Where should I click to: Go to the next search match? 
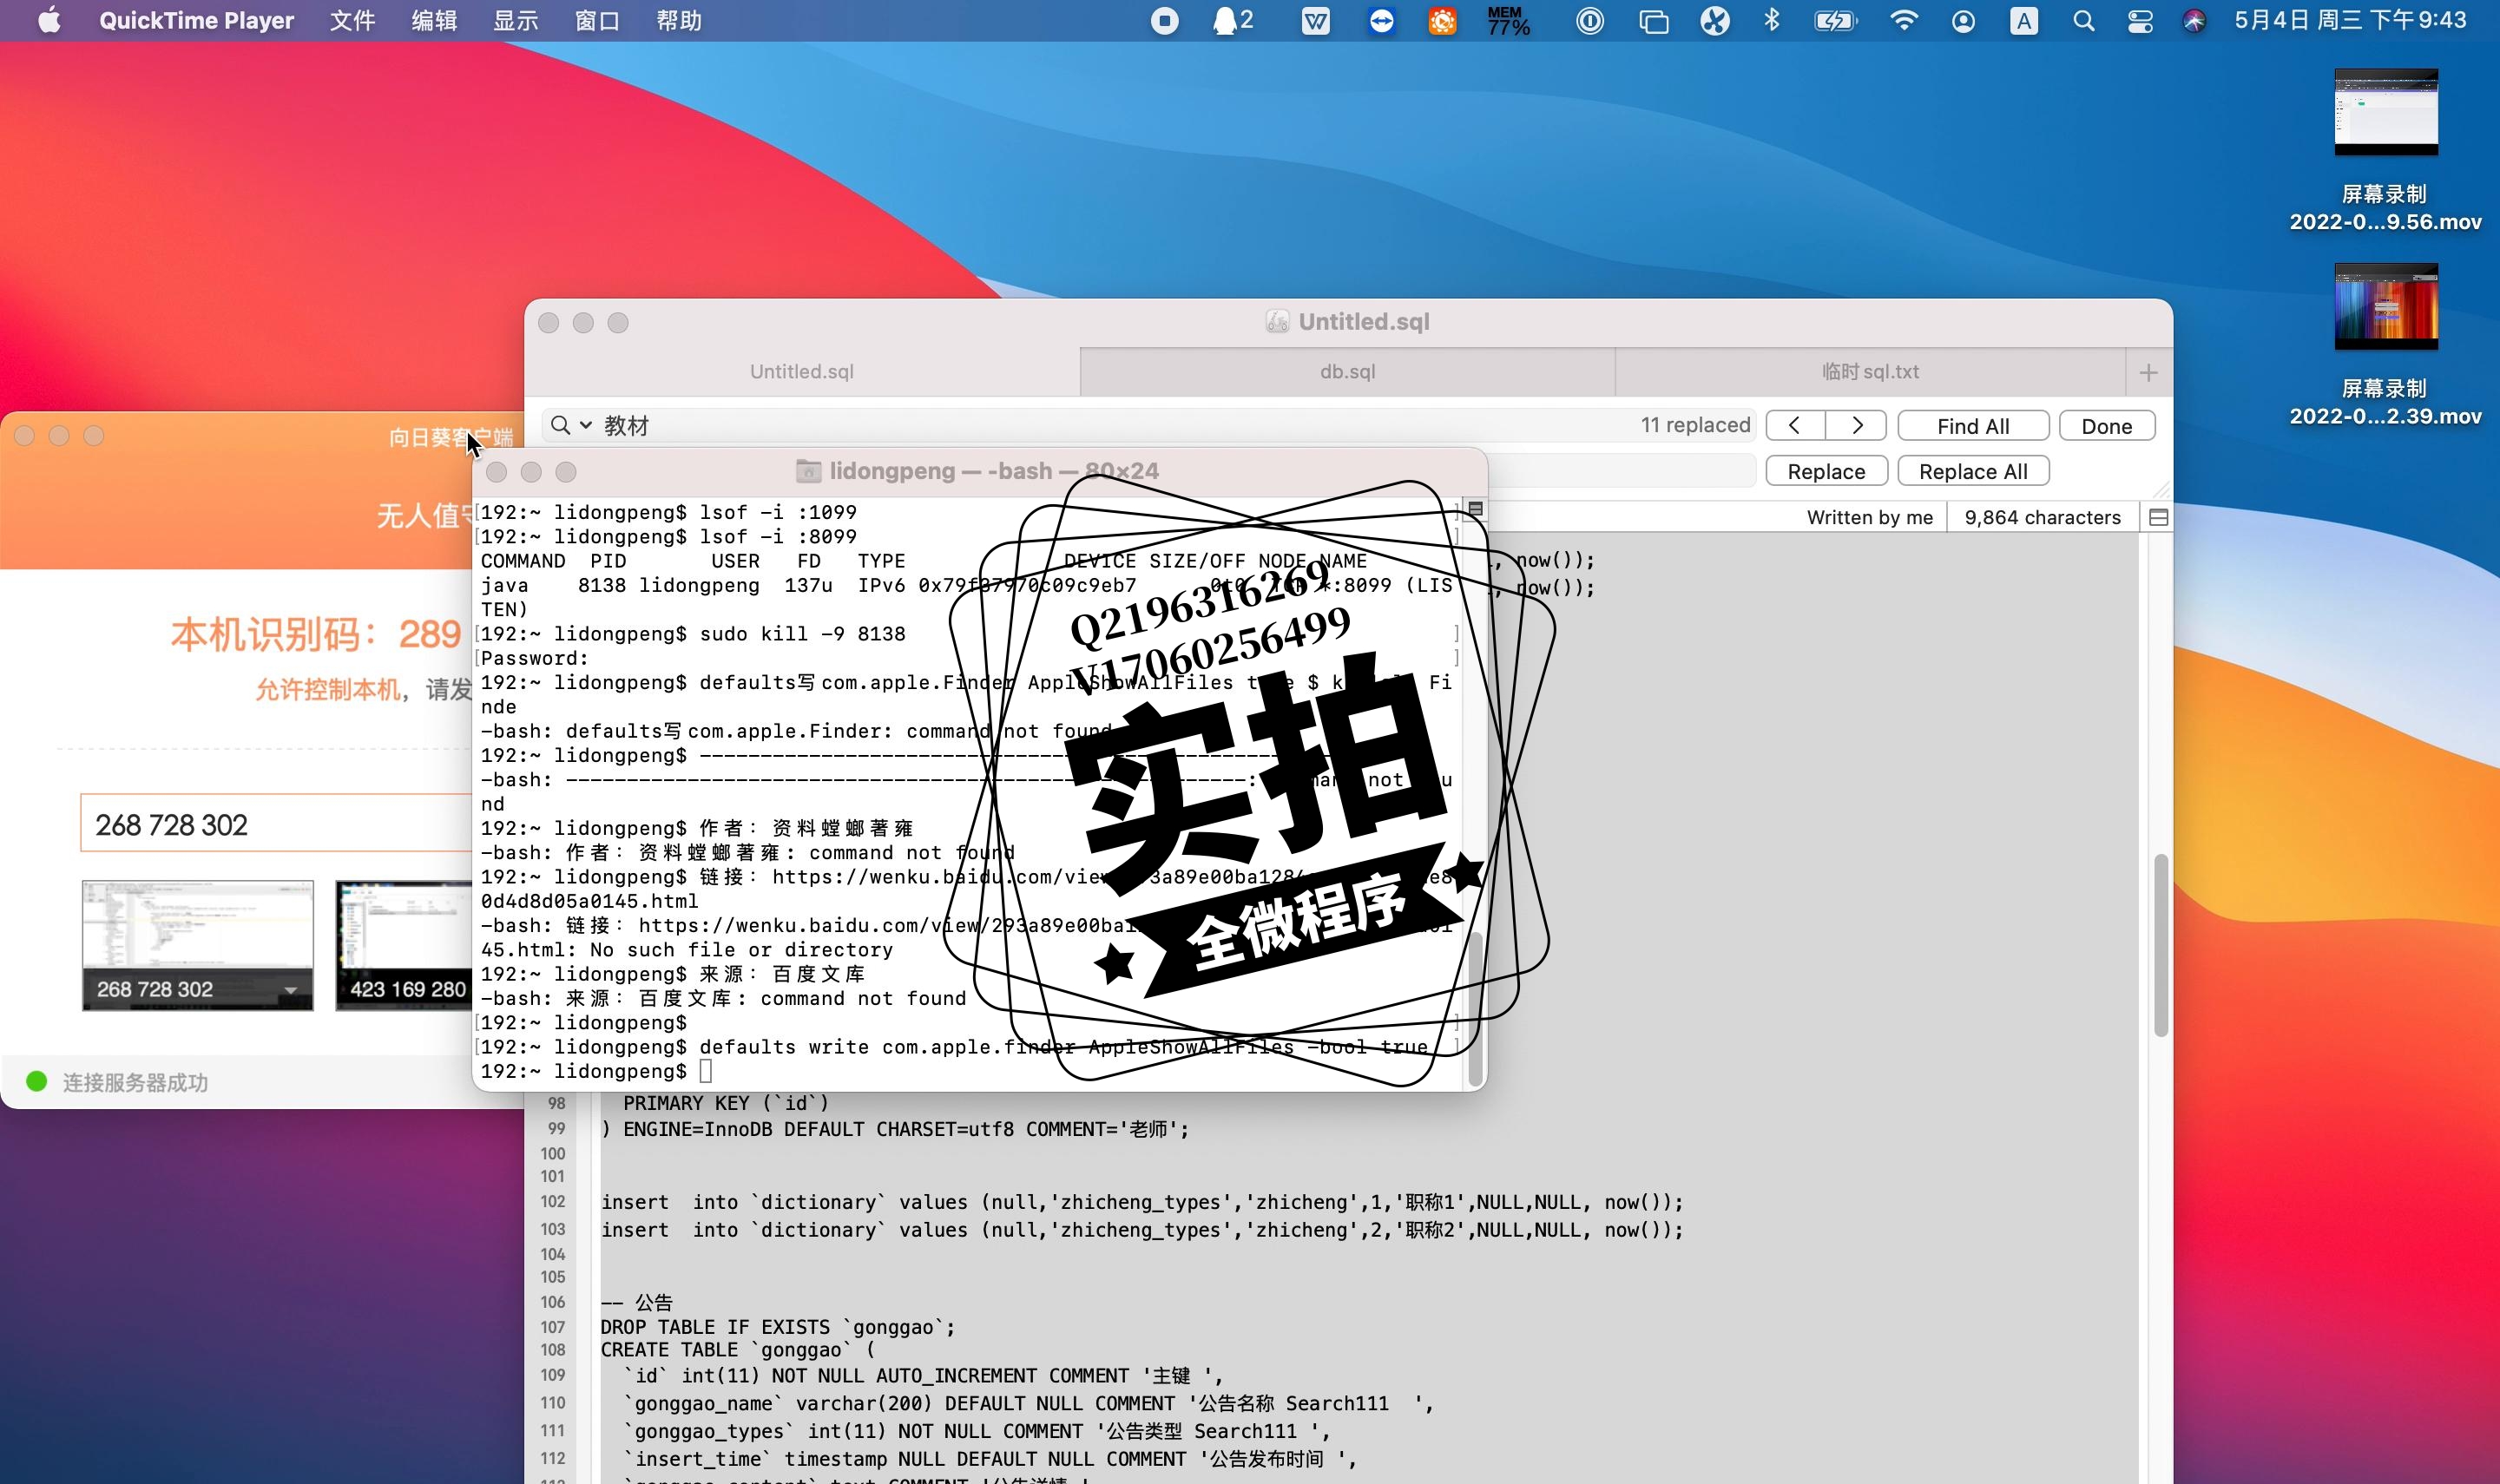click(x=1856, y=425)
